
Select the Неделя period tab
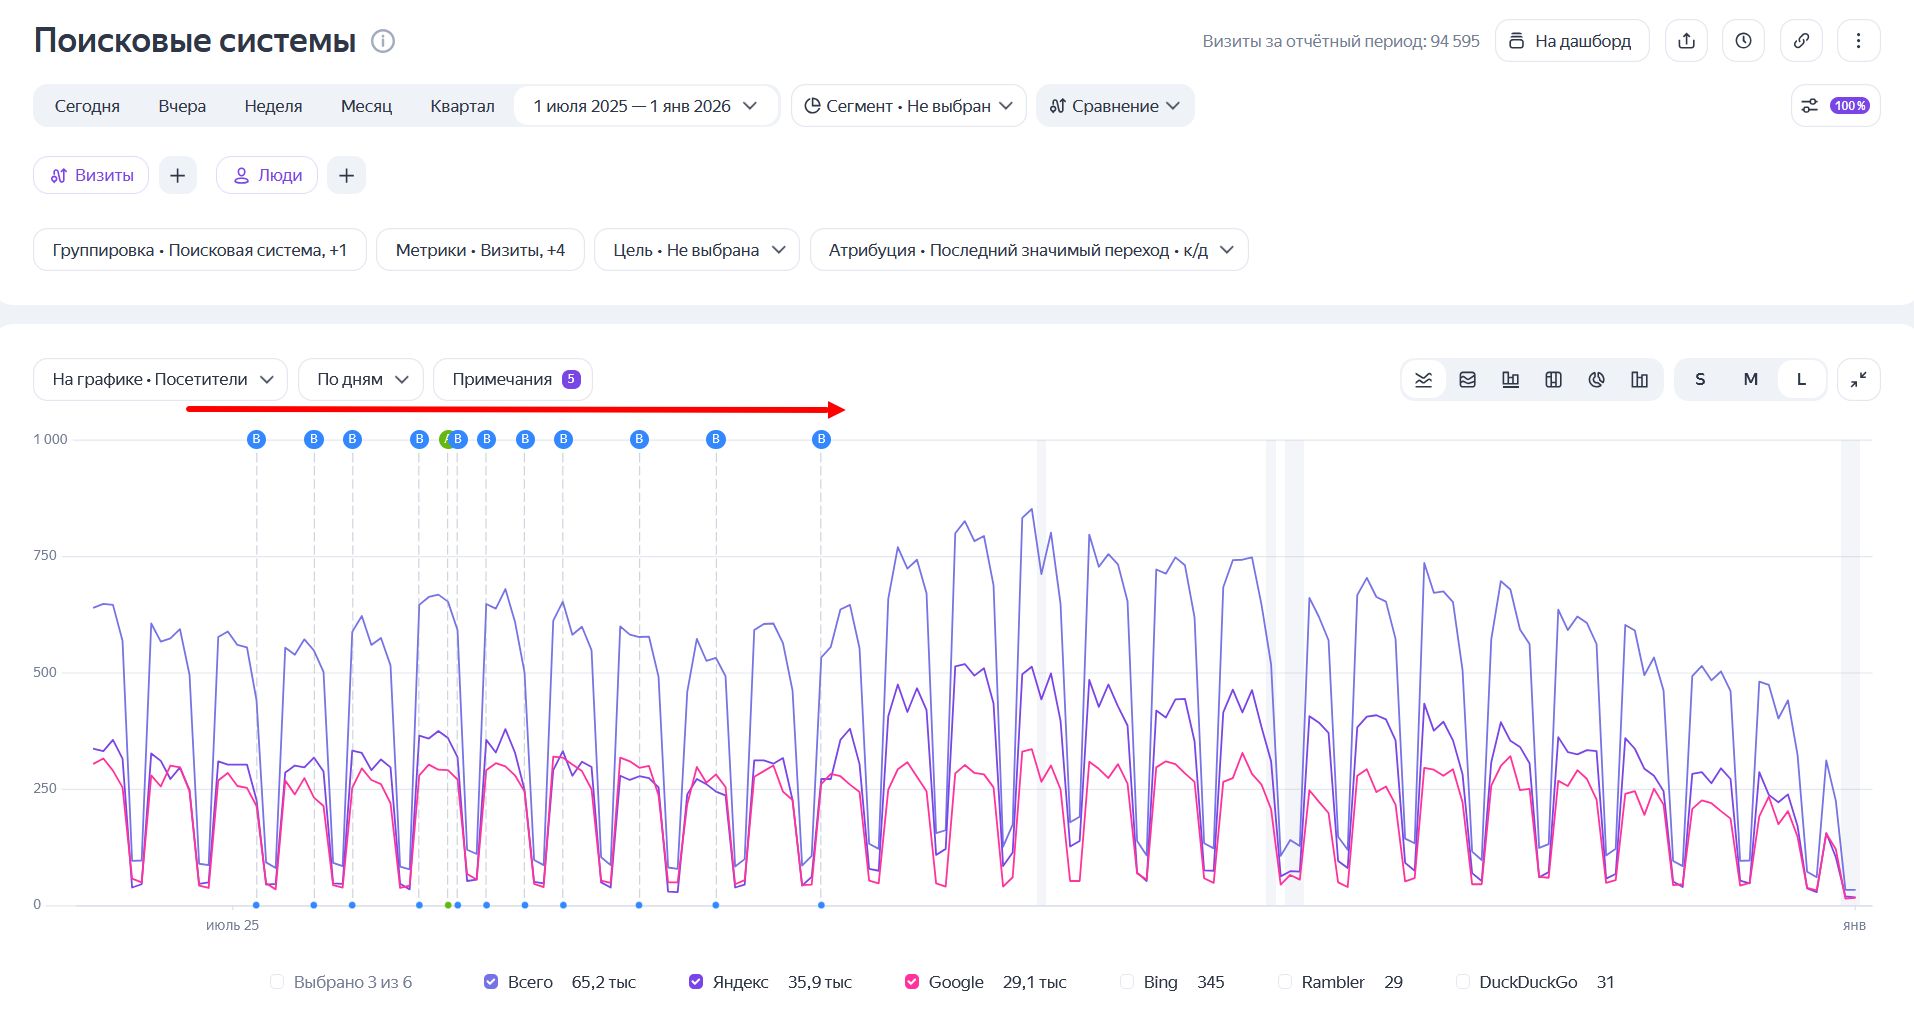(x=273, y=106)
